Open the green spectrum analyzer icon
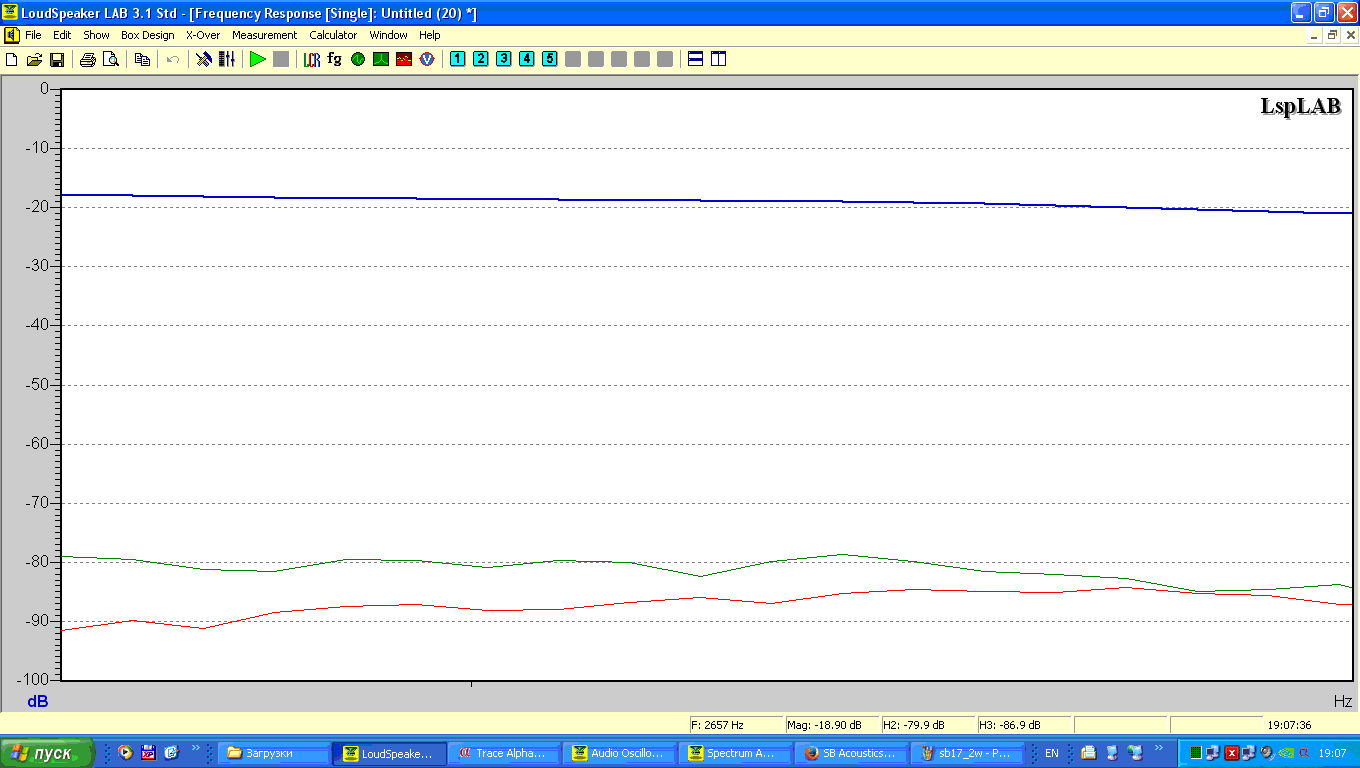 coord(381,60)
